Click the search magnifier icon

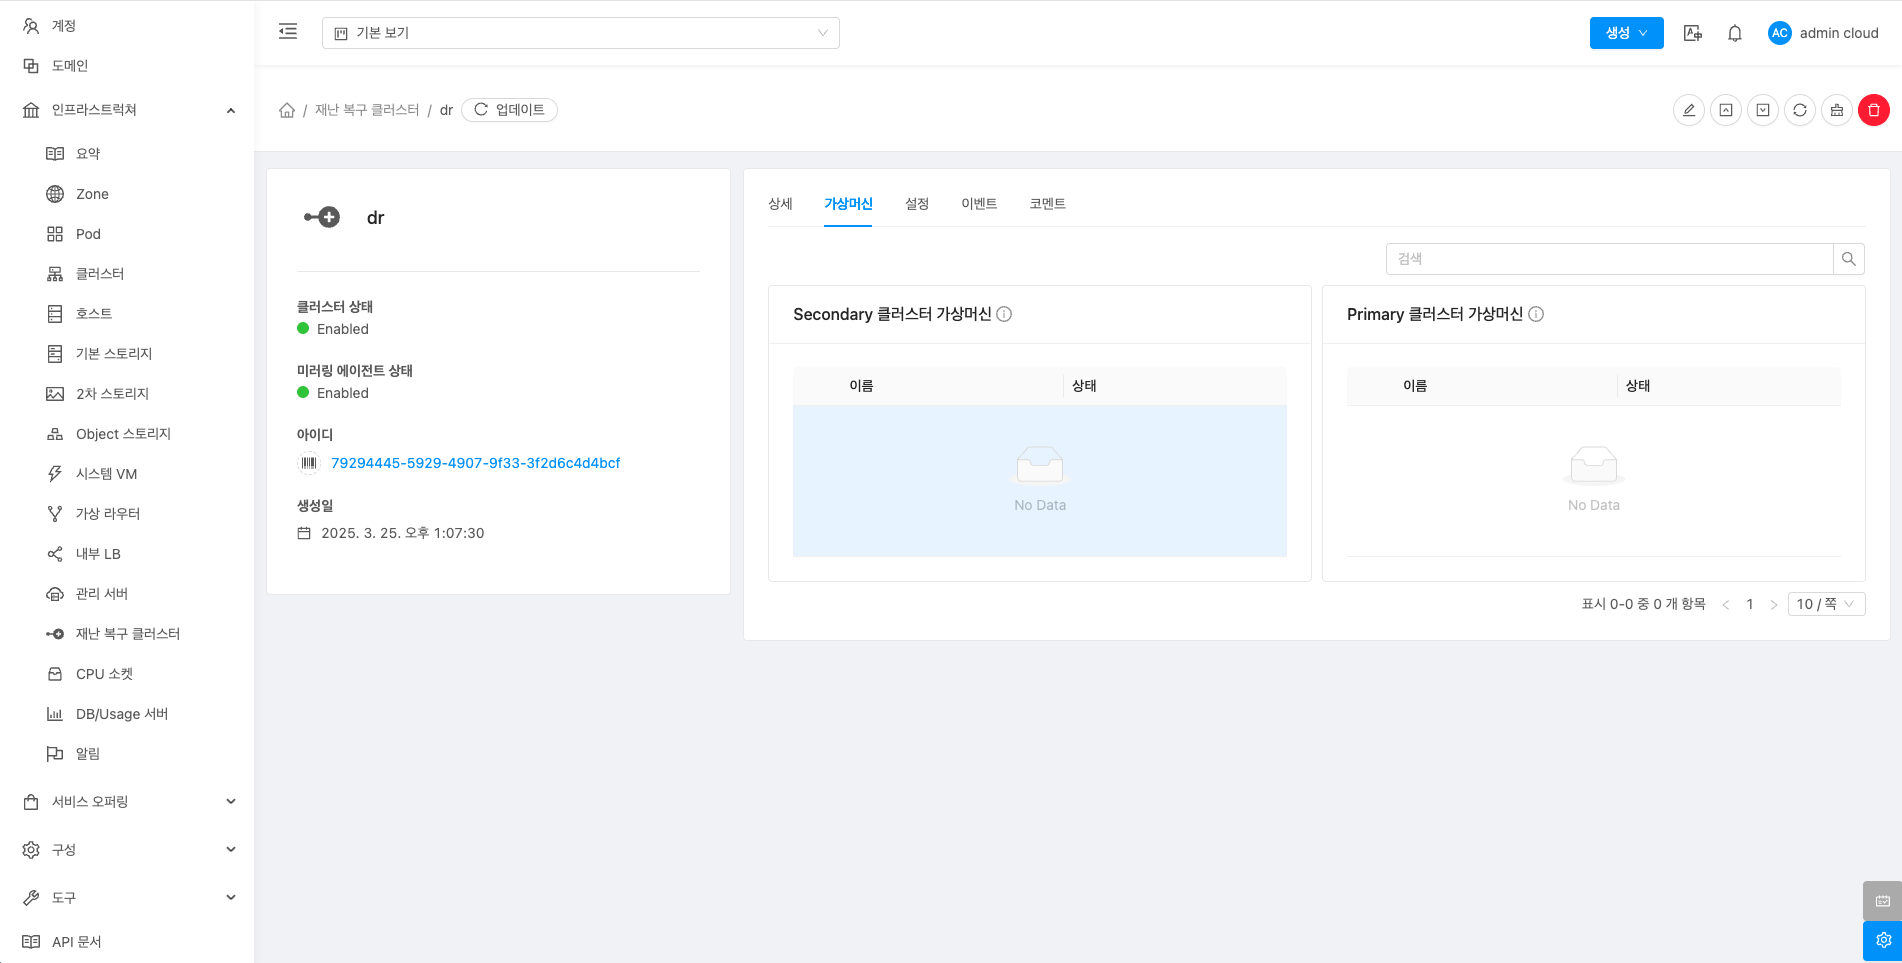(1848, 259)
